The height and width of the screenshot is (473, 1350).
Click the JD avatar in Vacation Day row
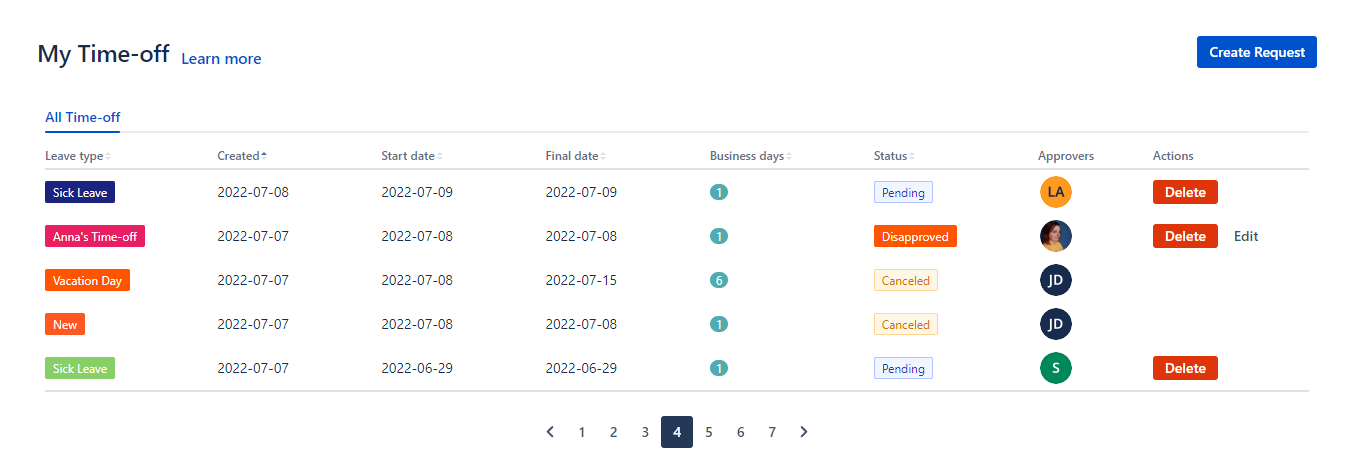pos(1055,280)
